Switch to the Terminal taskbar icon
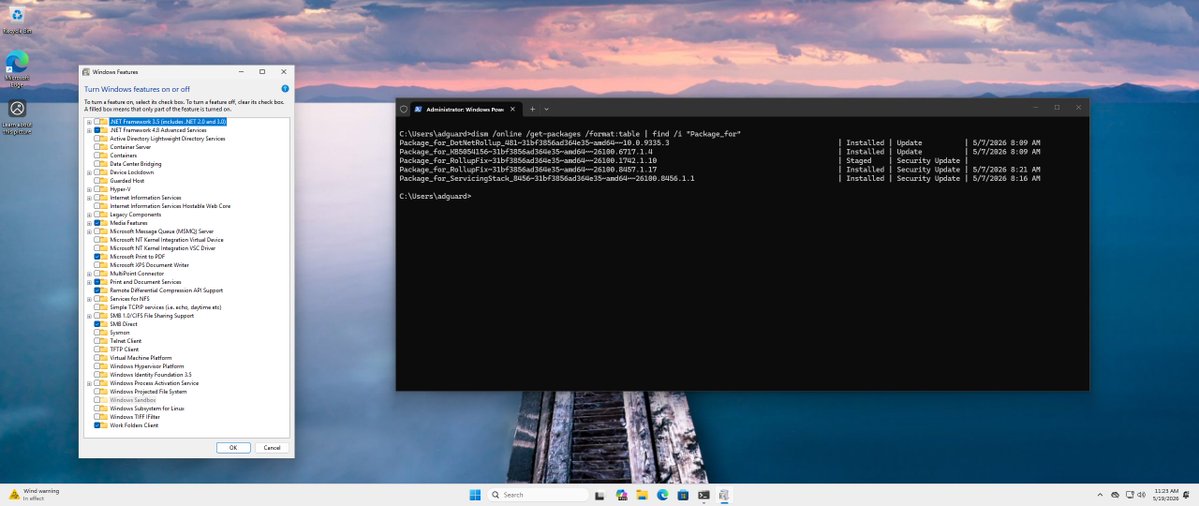The width and height of the screenshot is (1199, 506). pos(703,495)
